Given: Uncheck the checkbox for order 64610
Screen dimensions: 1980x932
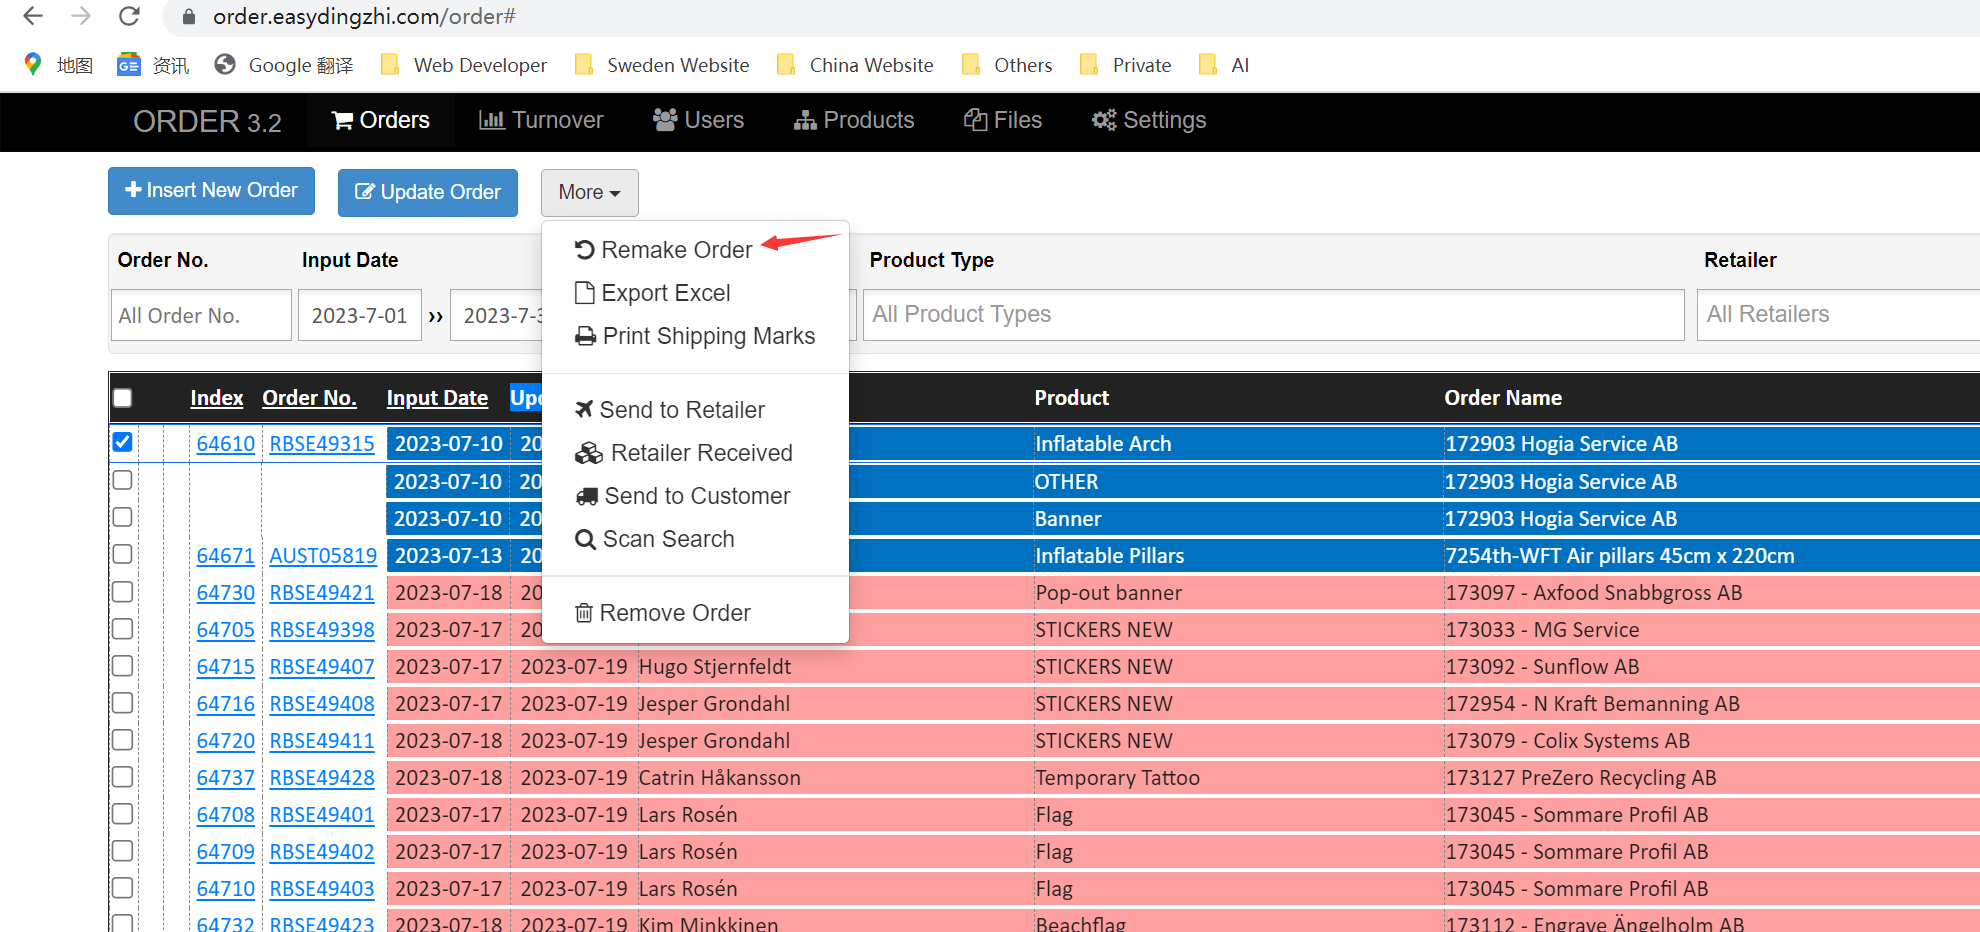Looking at the screenshot, I should tap(123, 442).
